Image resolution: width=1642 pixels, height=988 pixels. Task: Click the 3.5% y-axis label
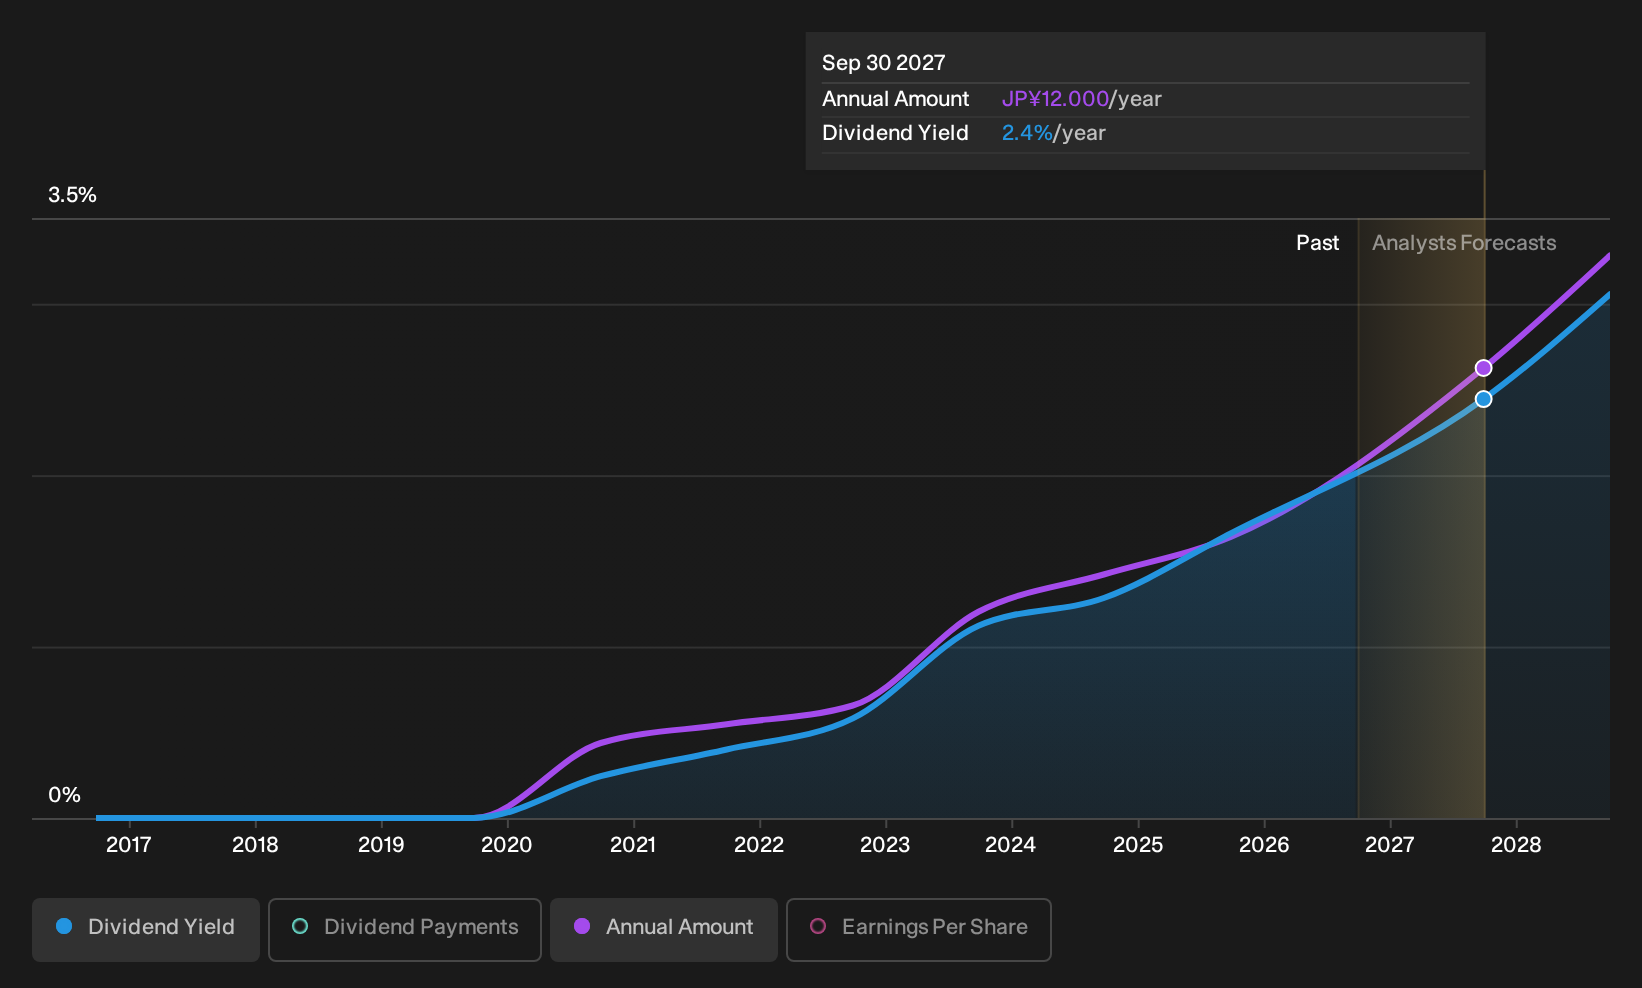click(72, 195)
